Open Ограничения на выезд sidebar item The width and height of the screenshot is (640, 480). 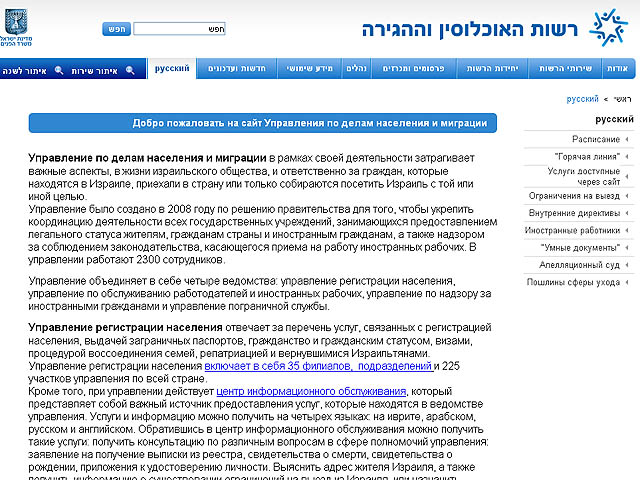point(574,196)
